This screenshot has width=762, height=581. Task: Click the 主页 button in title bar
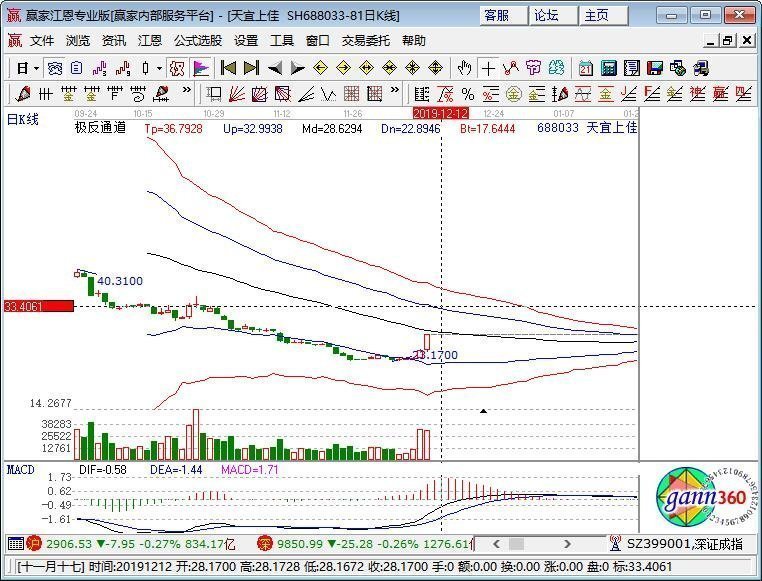[x=604, y=16]
